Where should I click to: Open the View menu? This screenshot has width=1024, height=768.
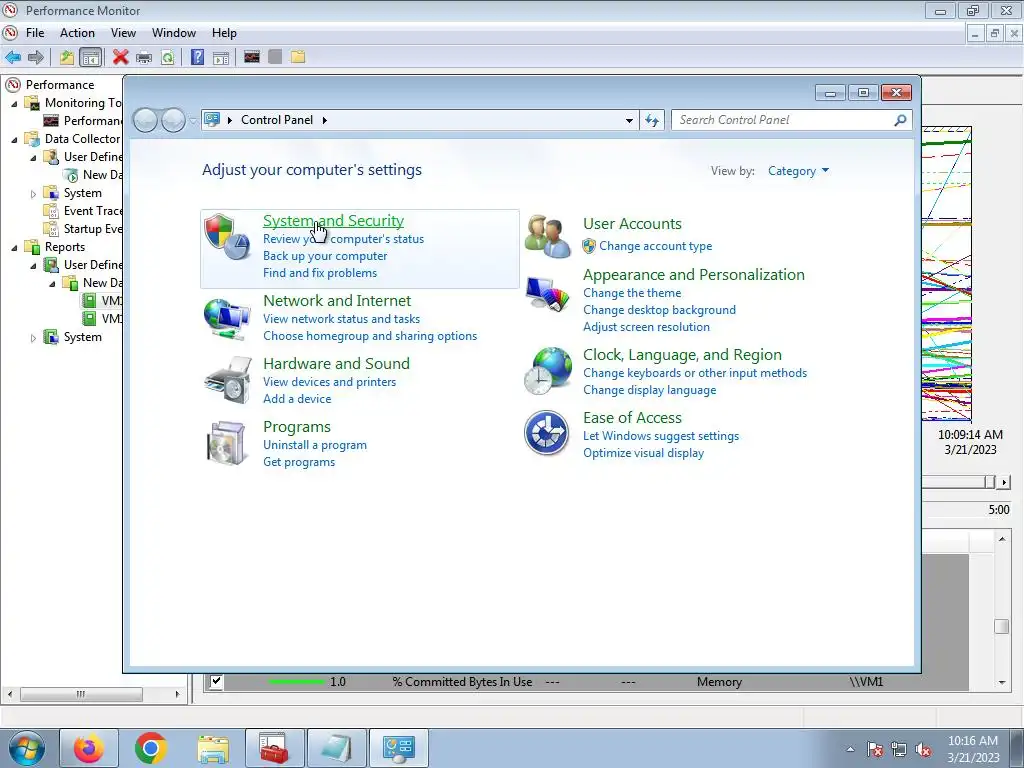(123, 33)
